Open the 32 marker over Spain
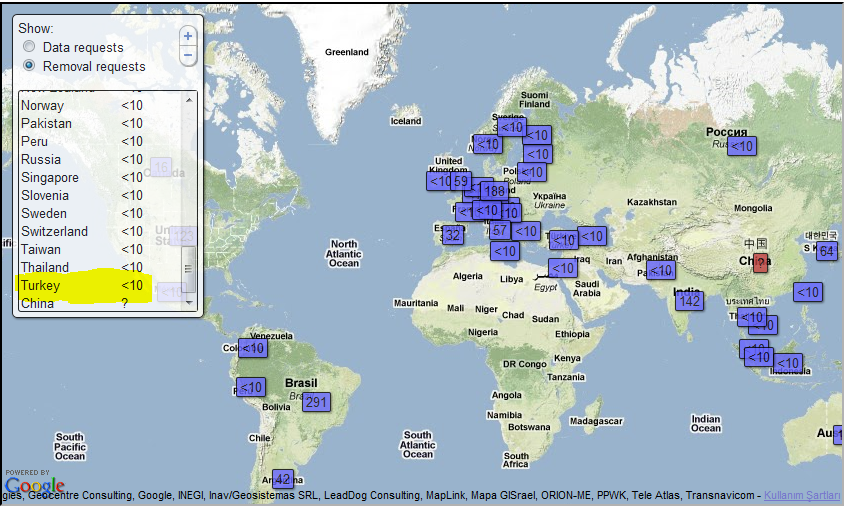 (452, 235)
